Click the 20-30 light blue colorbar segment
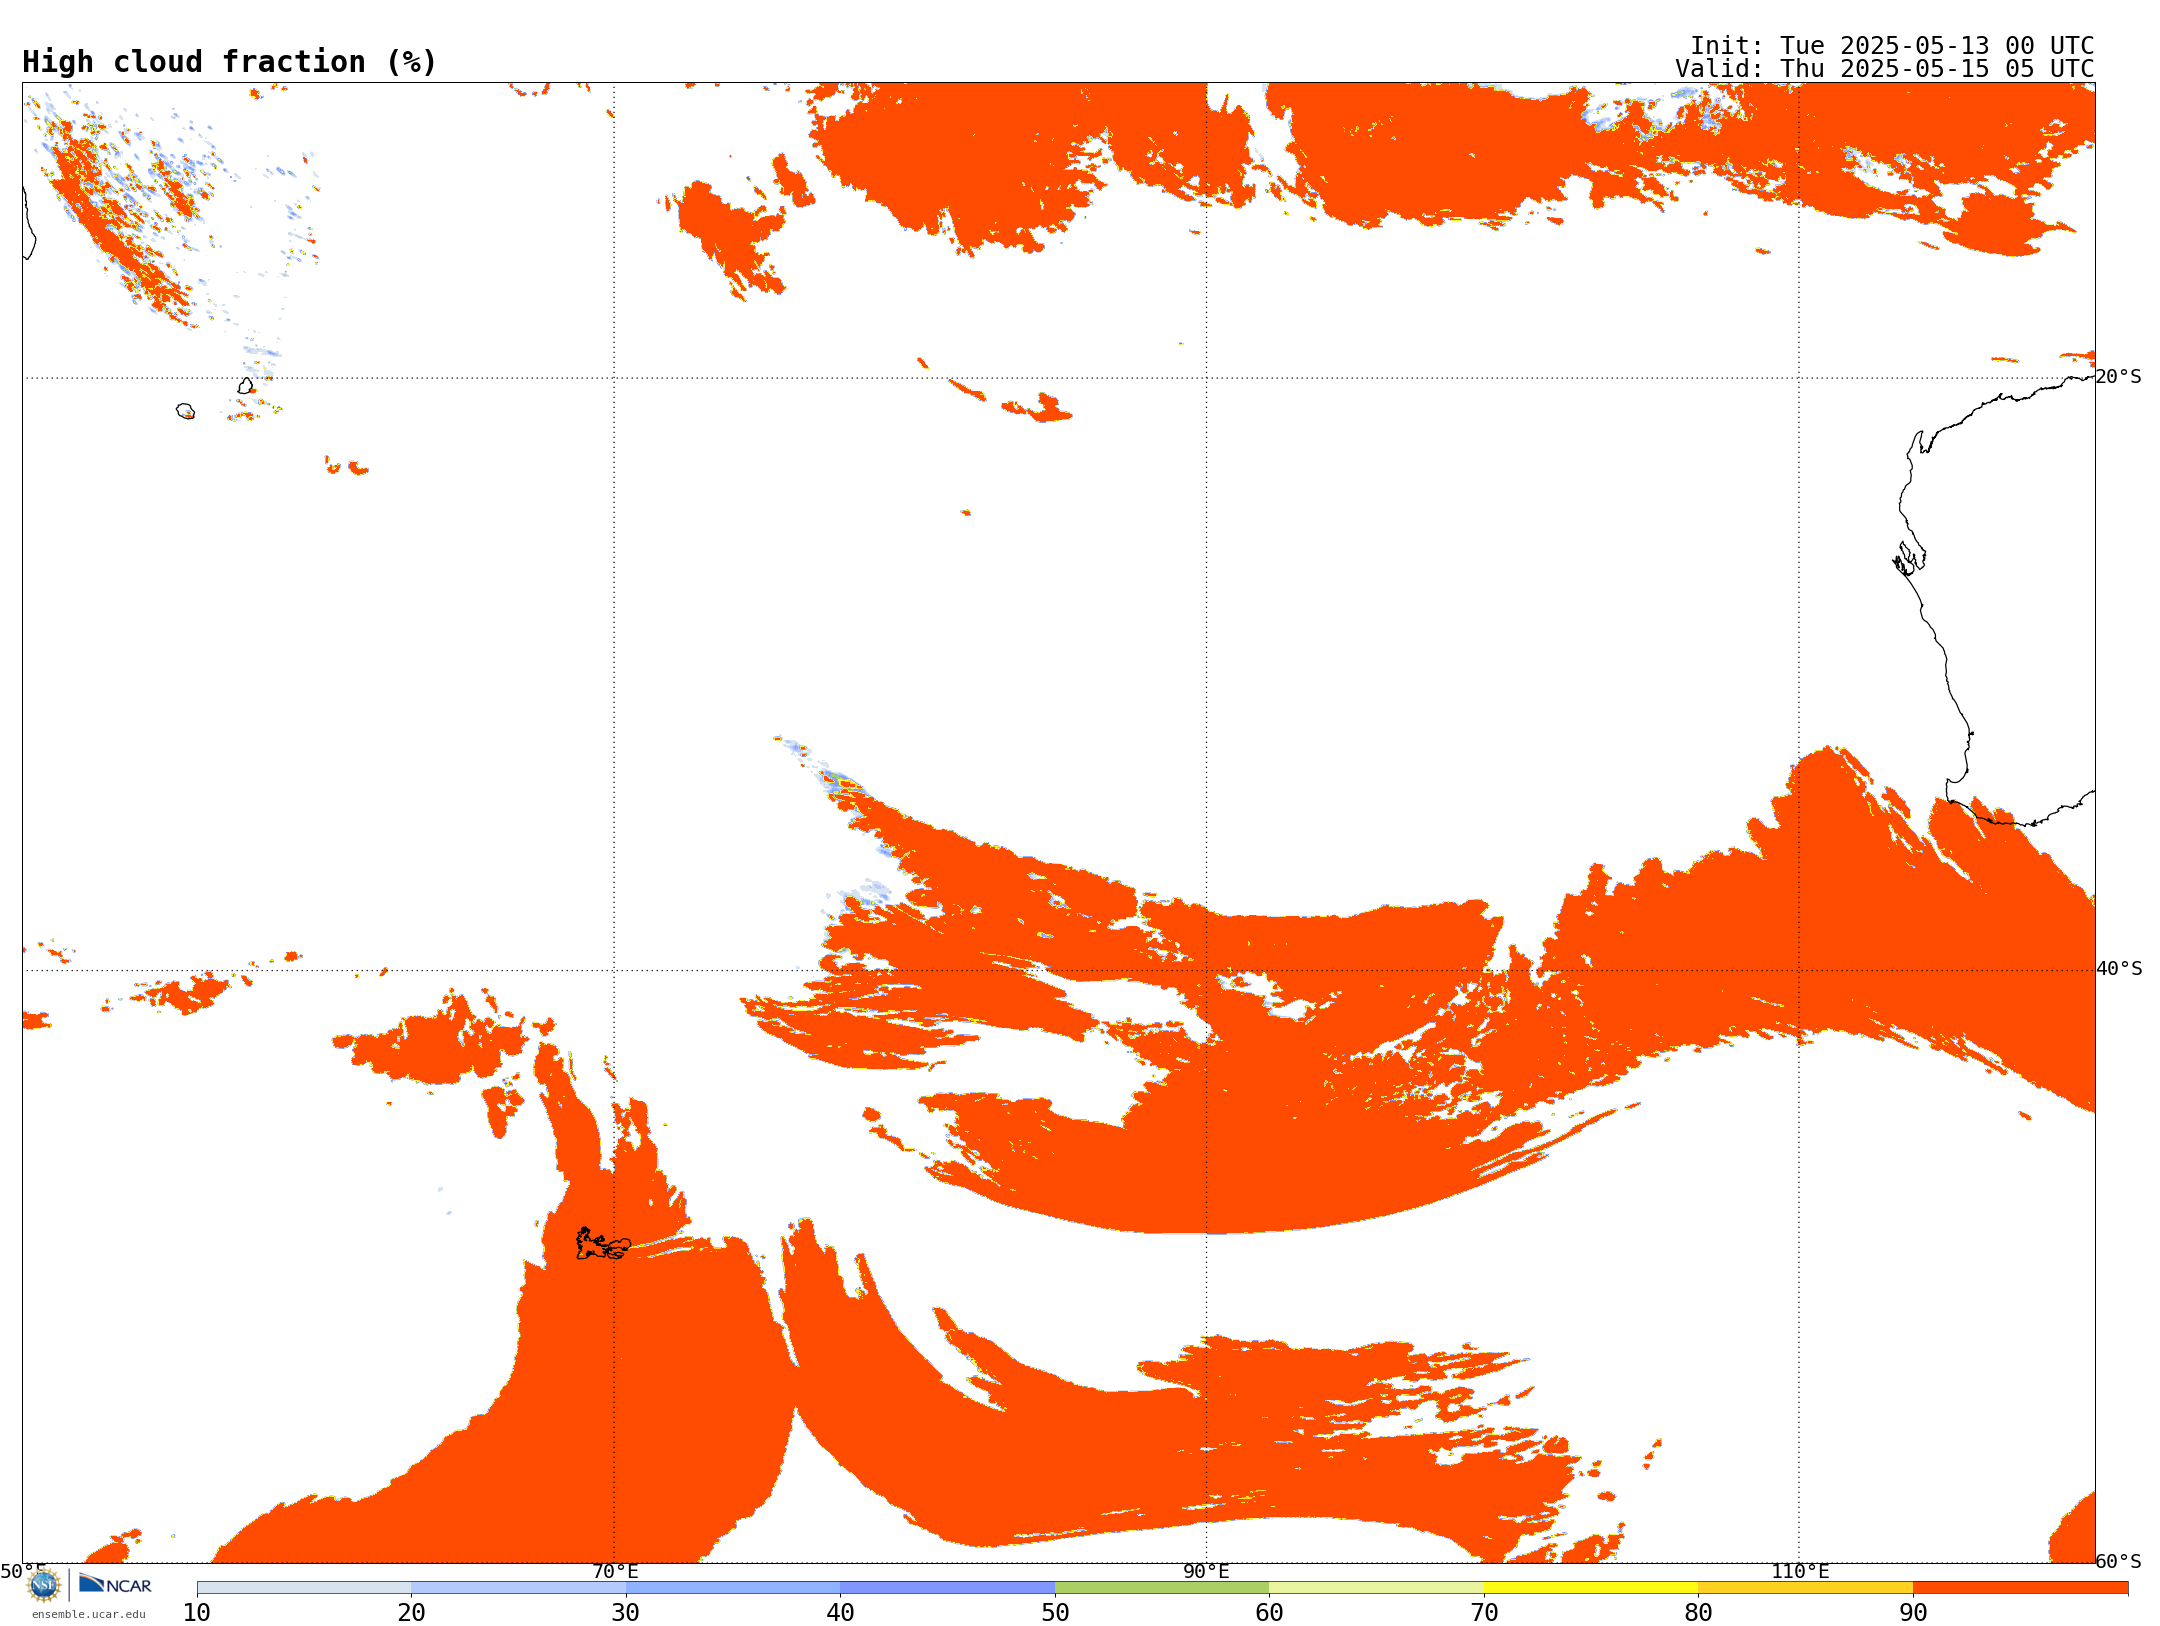This screenshot has width=2160, height=1626. [518, 1588]
